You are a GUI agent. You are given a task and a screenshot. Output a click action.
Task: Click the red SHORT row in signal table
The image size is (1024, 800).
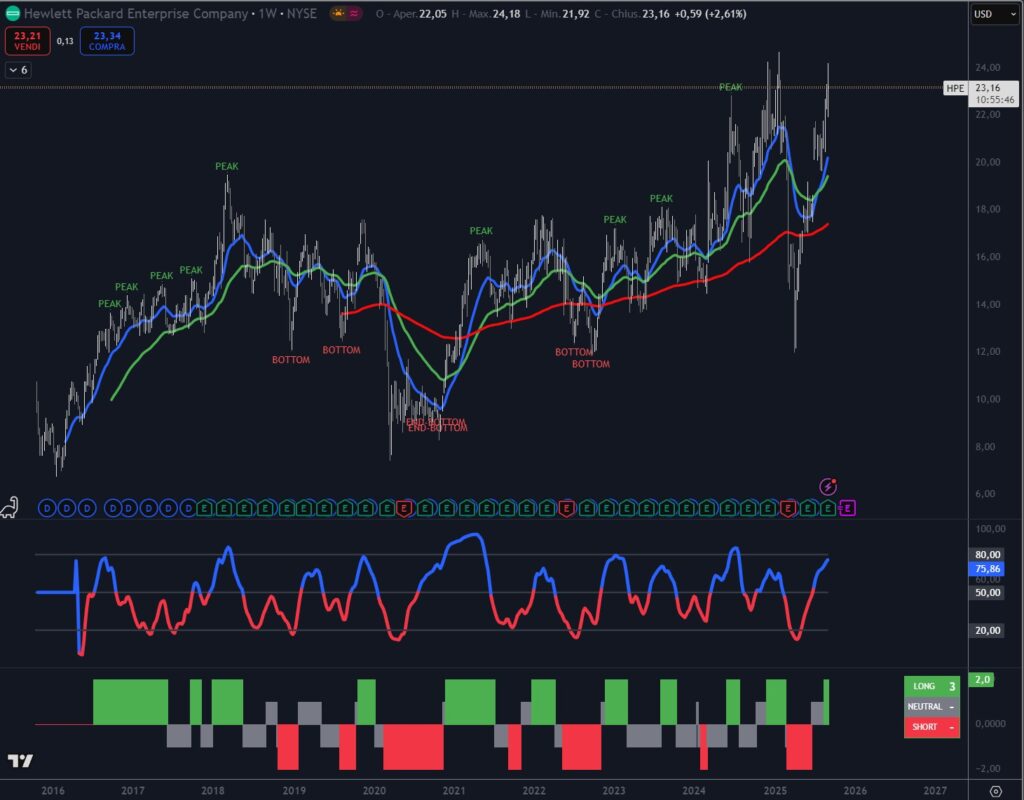pos(931,727)
